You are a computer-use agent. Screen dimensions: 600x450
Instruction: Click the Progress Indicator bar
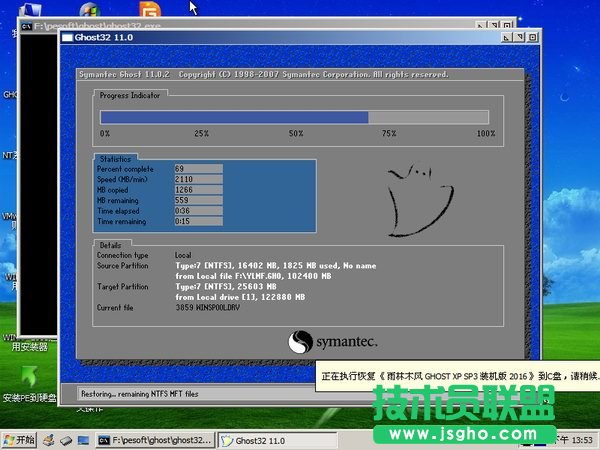pyautogui.click(x=297, y=115)
